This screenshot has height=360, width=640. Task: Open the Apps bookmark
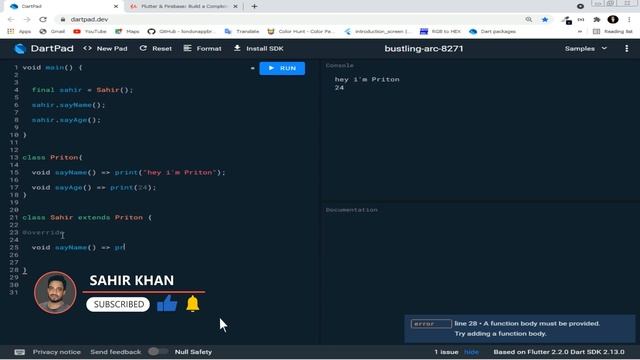(19, 31)
